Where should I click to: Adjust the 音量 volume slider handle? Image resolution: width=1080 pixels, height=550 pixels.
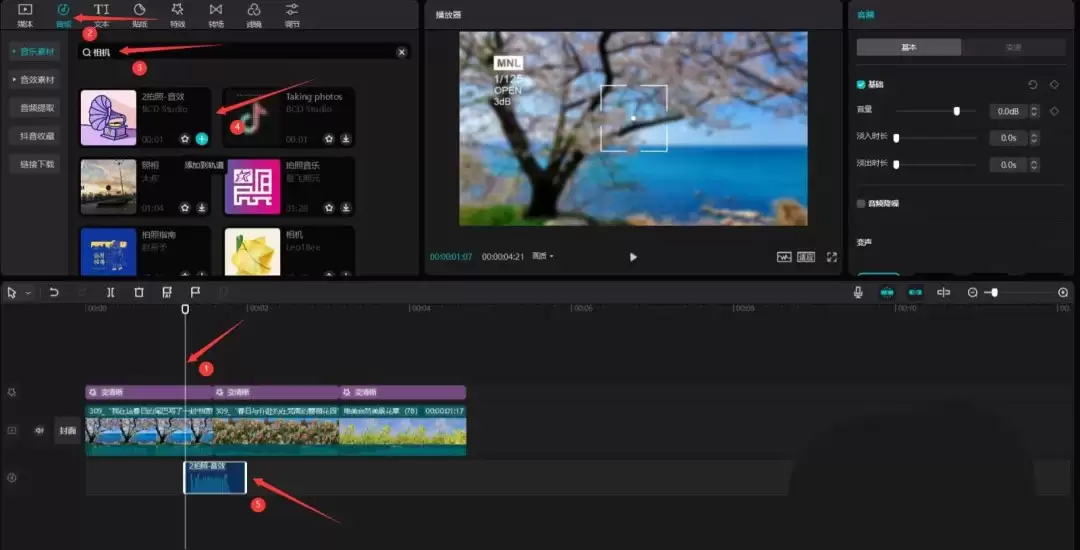[x=957, y=111]
